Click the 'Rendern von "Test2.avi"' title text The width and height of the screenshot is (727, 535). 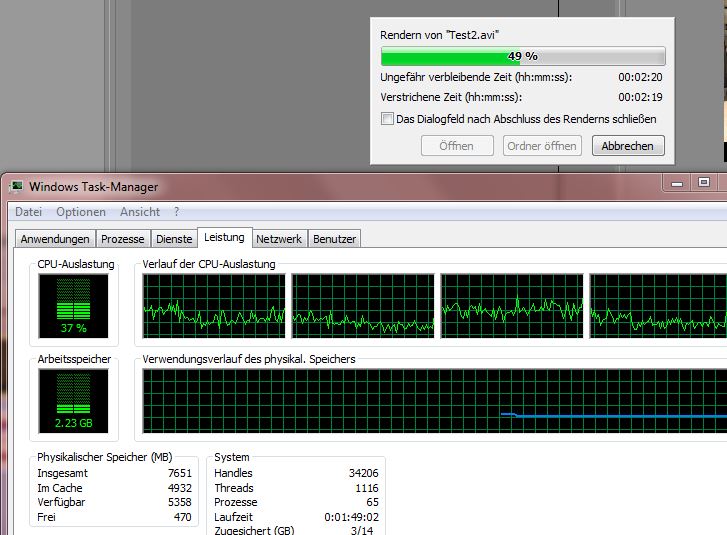pyautogui.click(x=440, y=35)
